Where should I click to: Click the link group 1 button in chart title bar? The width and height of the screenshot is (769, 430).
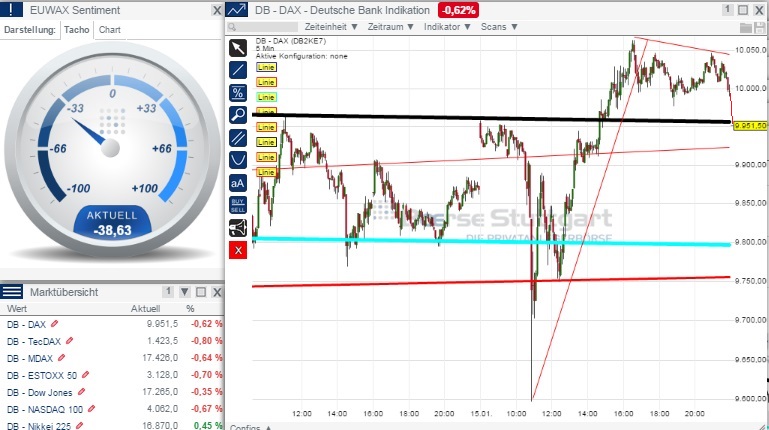pos(728,10)
